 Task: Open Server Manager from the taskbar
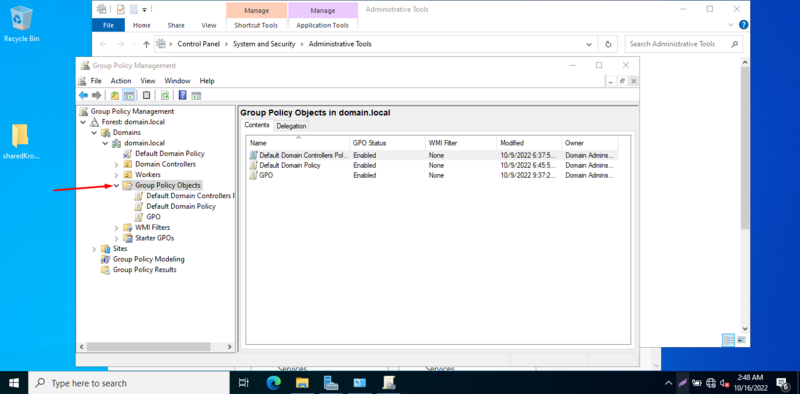(331, 383)
